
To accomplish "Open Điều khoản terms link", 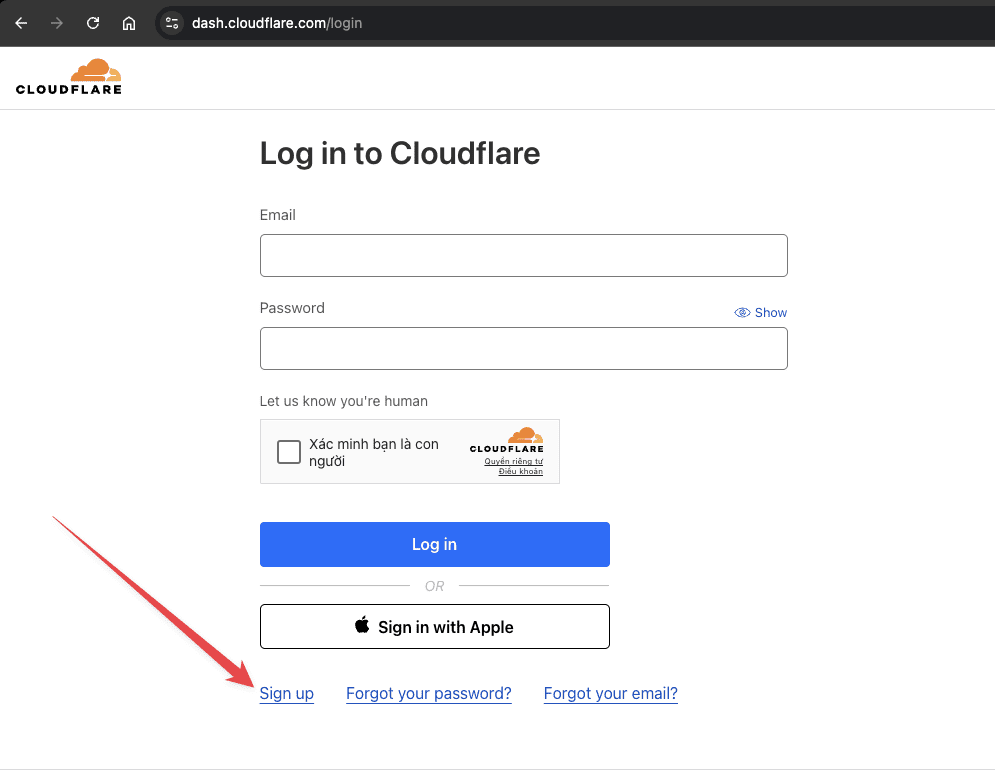I will pyautogui.click(x=520, y=472).
